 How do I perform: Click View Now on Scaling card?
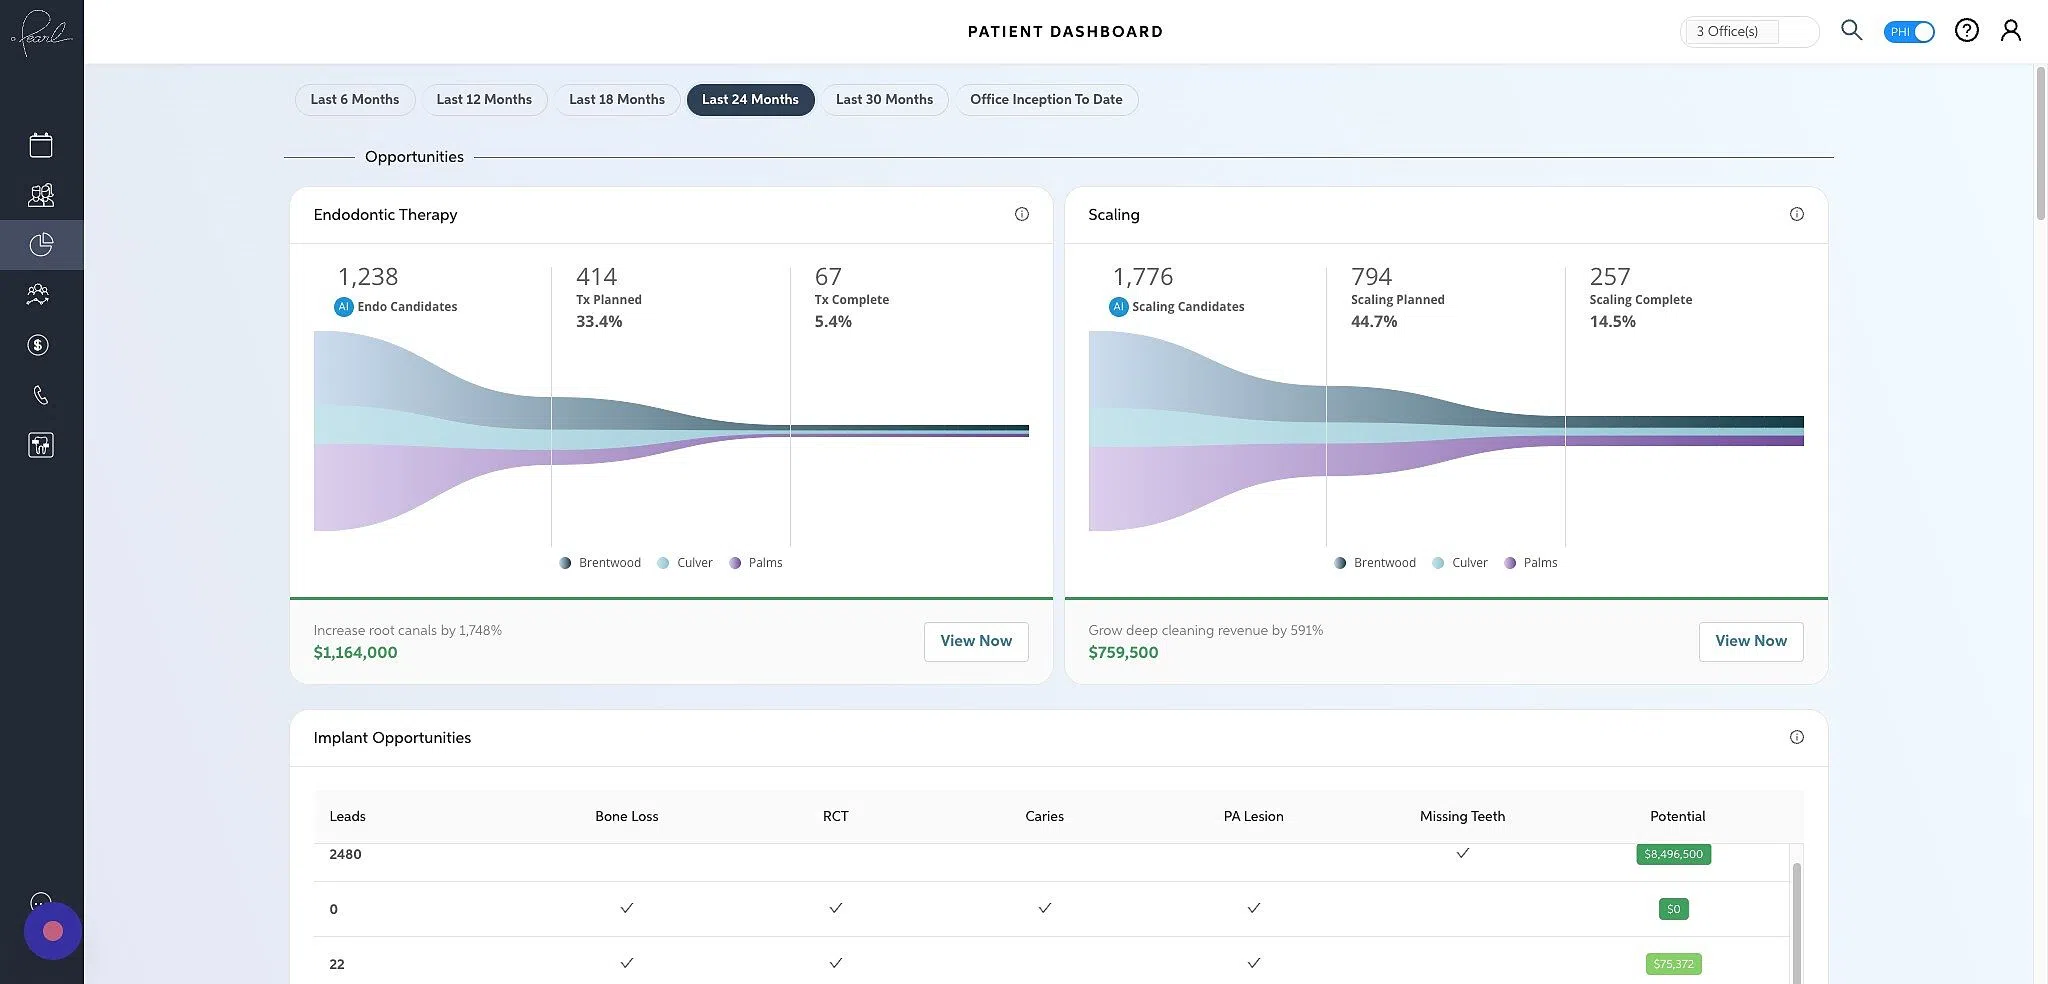[x=1750, y=641]
